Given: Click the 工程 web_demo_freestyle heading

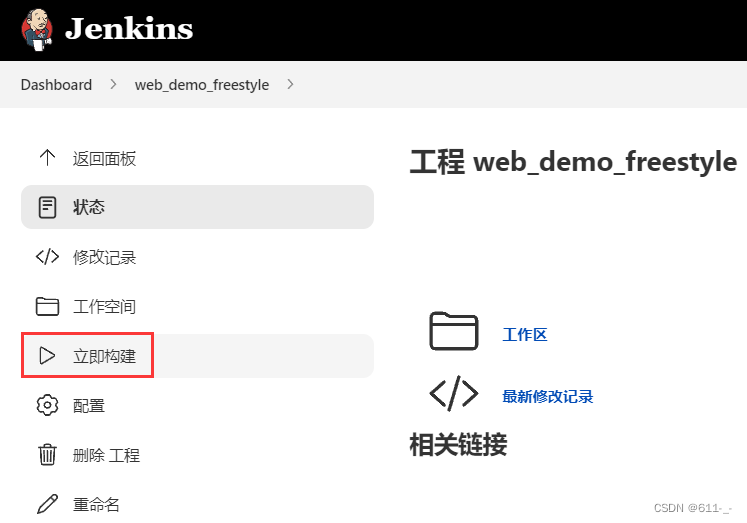Looking at the screenshot, I should click(x=574, y=162).
